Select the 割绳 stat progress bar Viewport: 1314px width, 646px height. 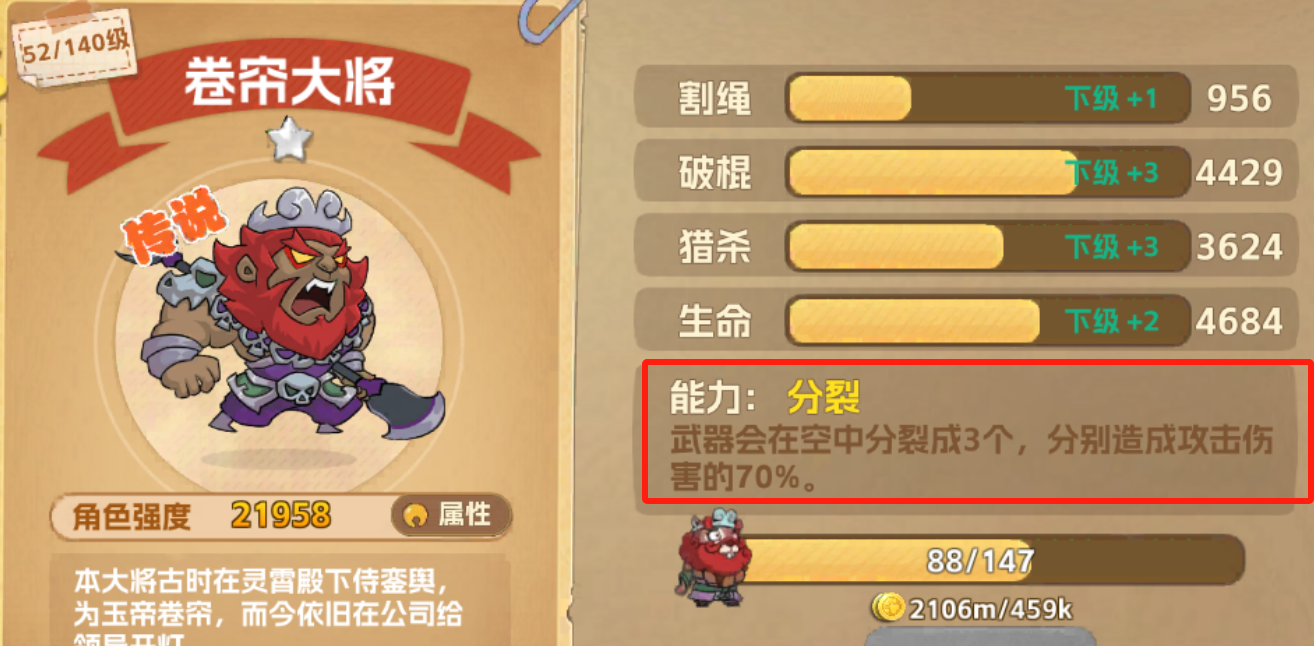point(987,98)
